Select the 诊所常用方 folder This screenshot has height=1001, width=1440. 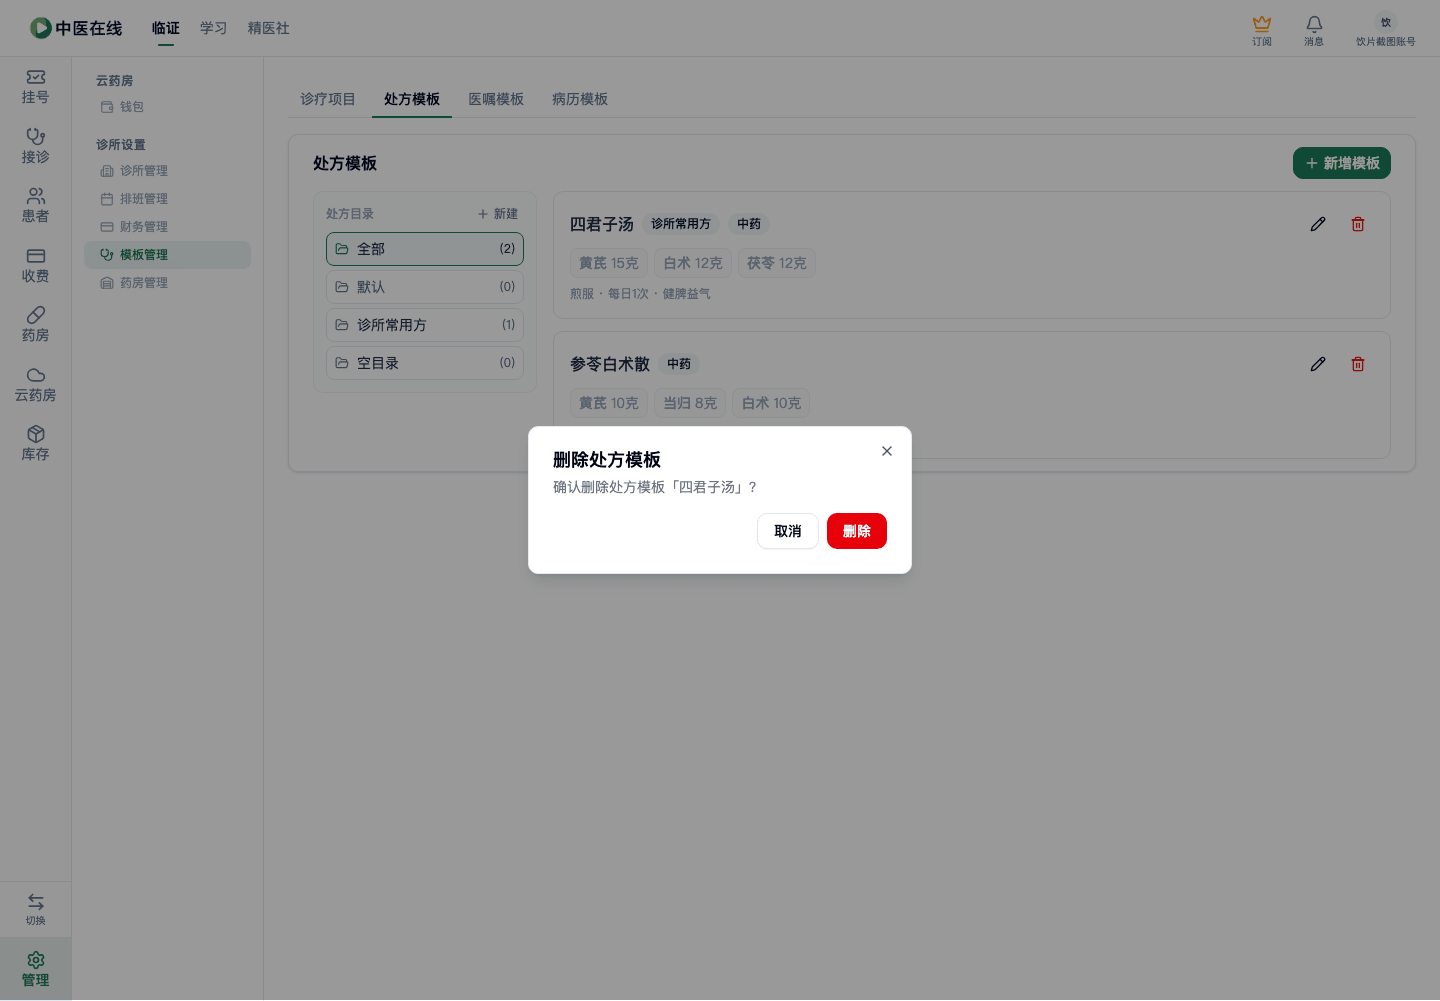tap(425, 325)
